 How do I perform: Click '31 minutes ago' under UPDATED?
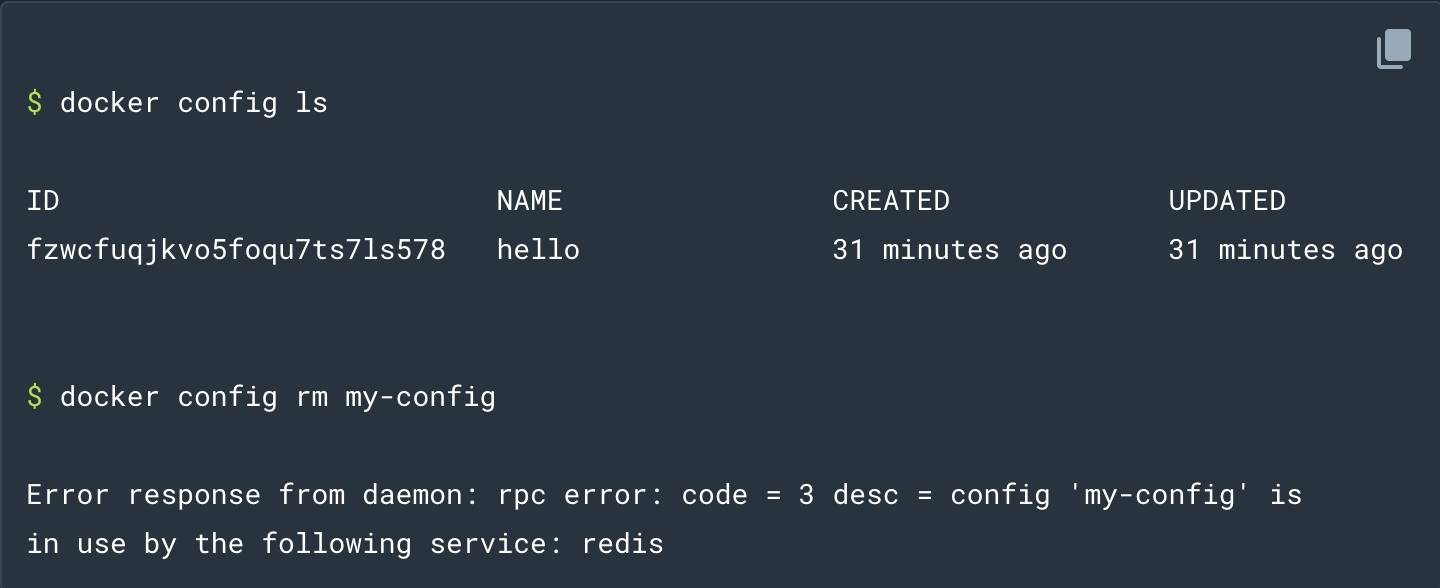[1286, 250]
